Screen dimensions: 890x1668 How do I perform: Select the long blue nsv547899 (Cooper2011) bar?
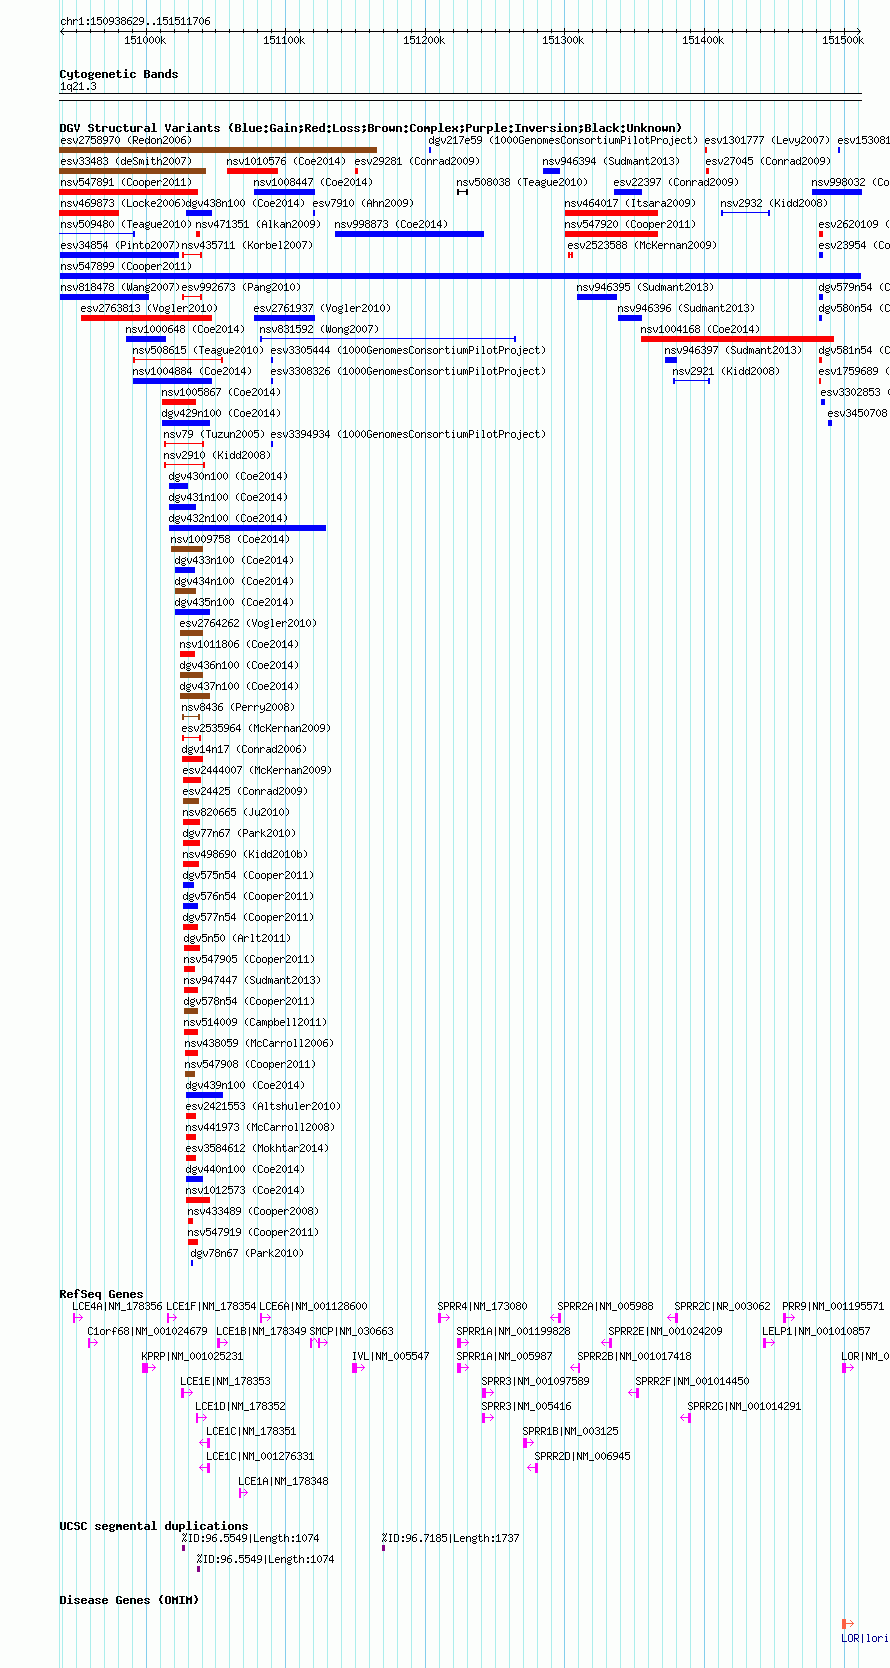[x=460, y=276]
